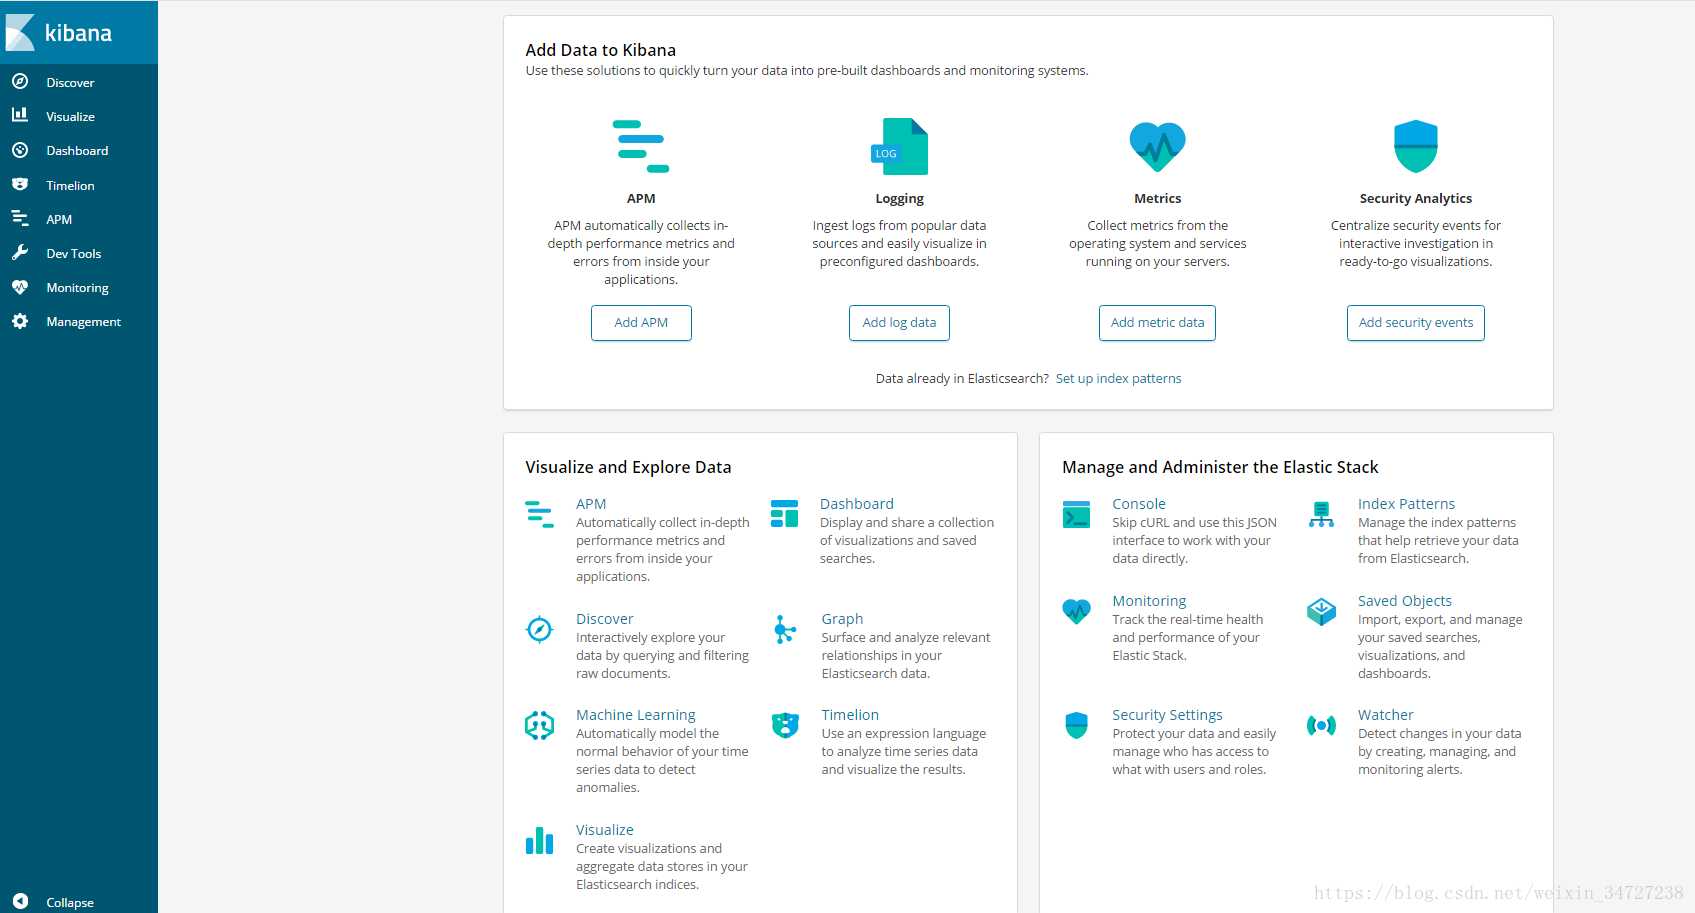Click APM icon under Visualize and Explore

[539, 514]
